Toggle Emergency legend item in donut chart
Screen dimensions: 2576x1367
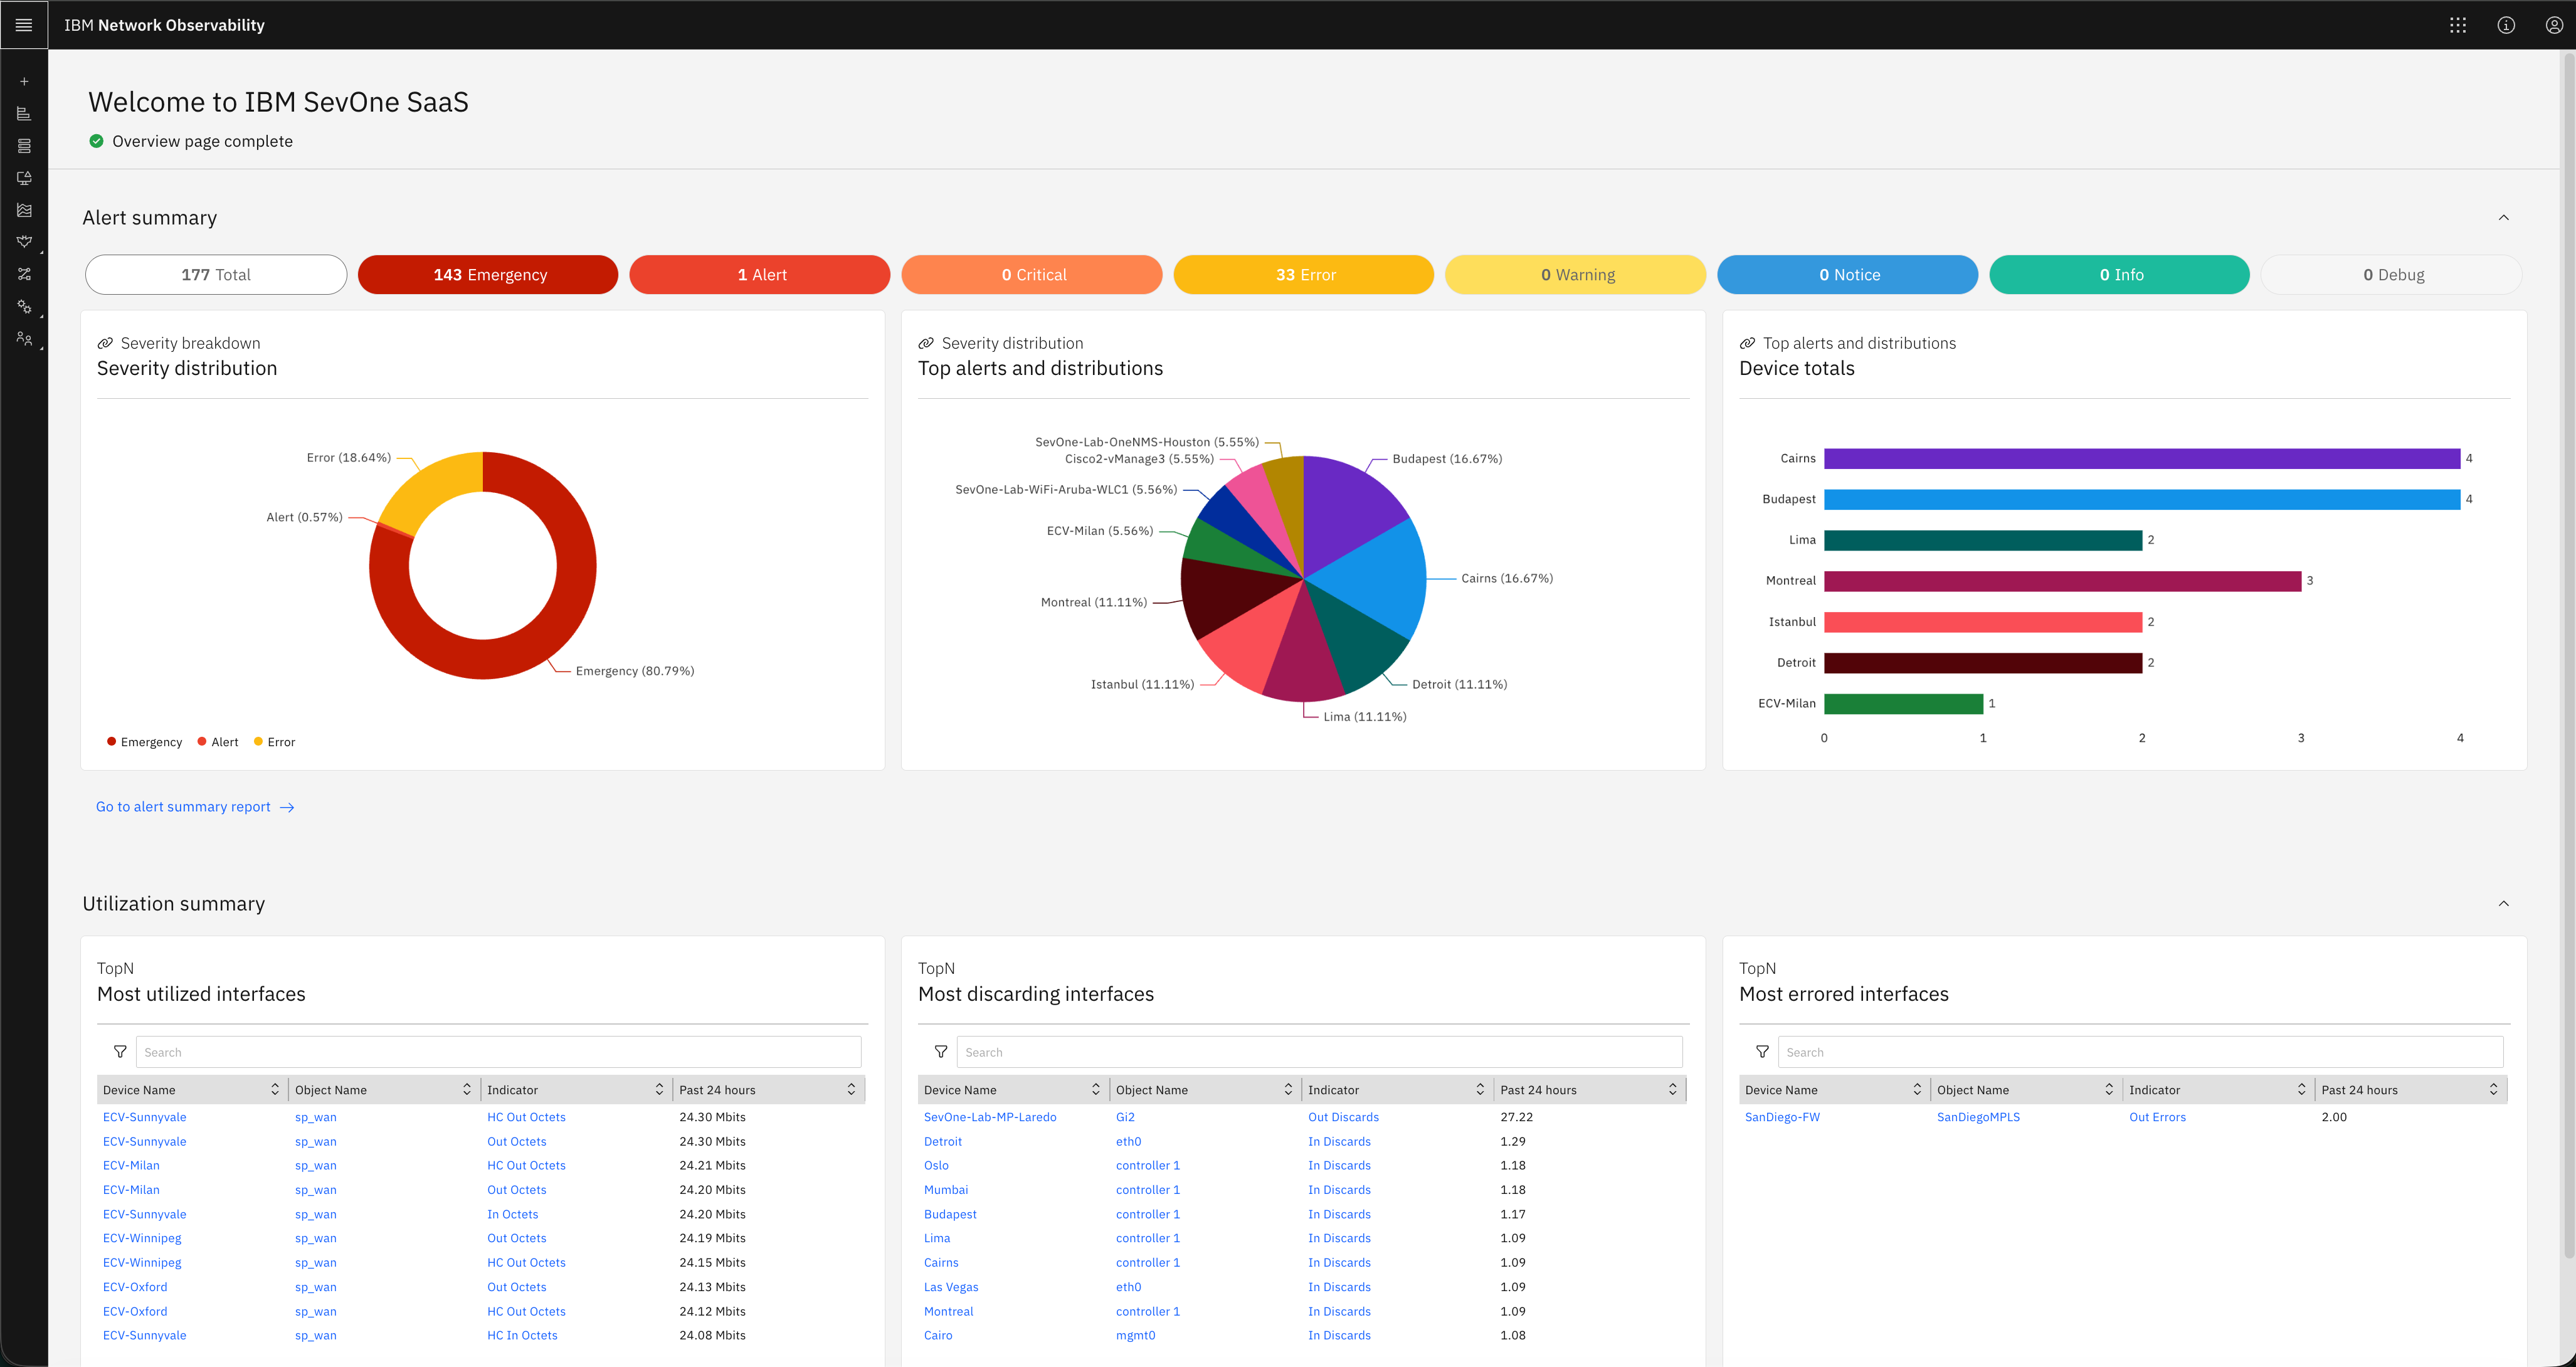tap(145, 742)
